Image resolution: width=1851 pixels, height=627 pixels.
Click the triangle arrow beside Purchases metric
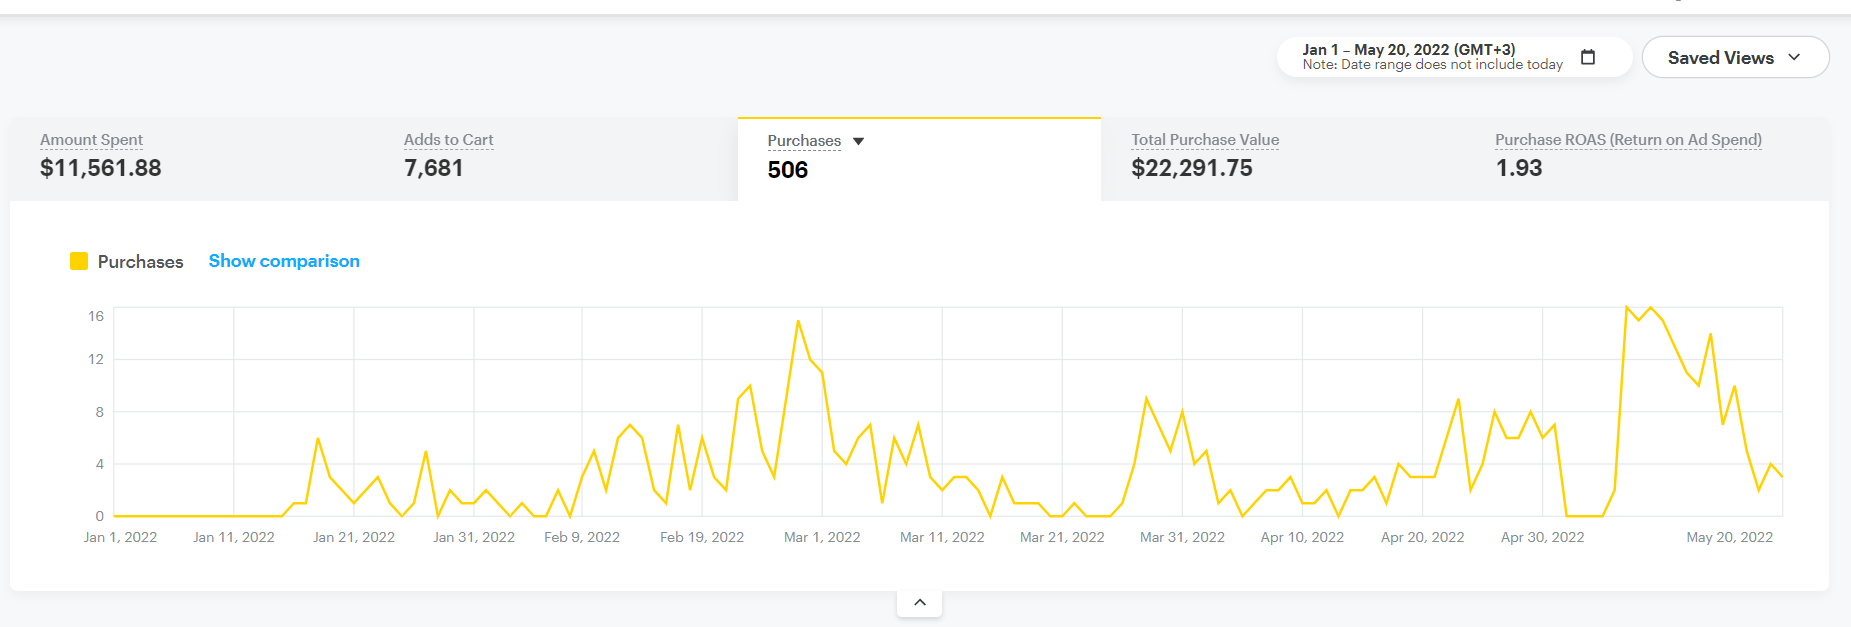(x=858, y=142)
